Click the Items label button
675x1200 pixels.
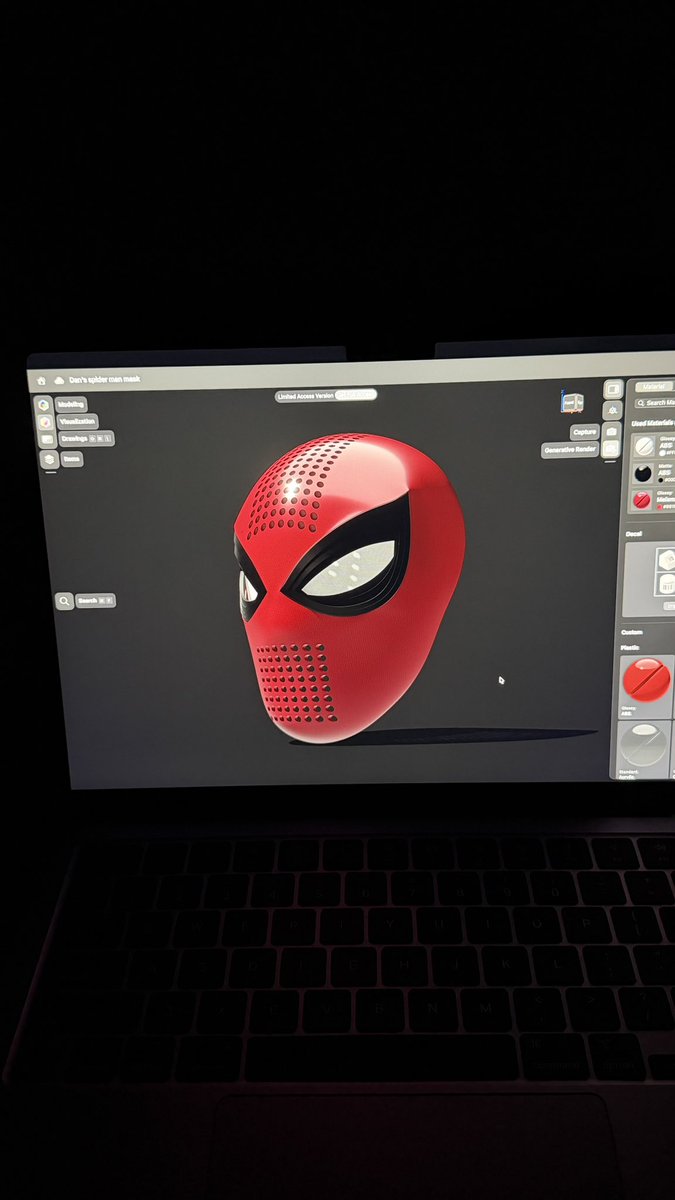72,459
